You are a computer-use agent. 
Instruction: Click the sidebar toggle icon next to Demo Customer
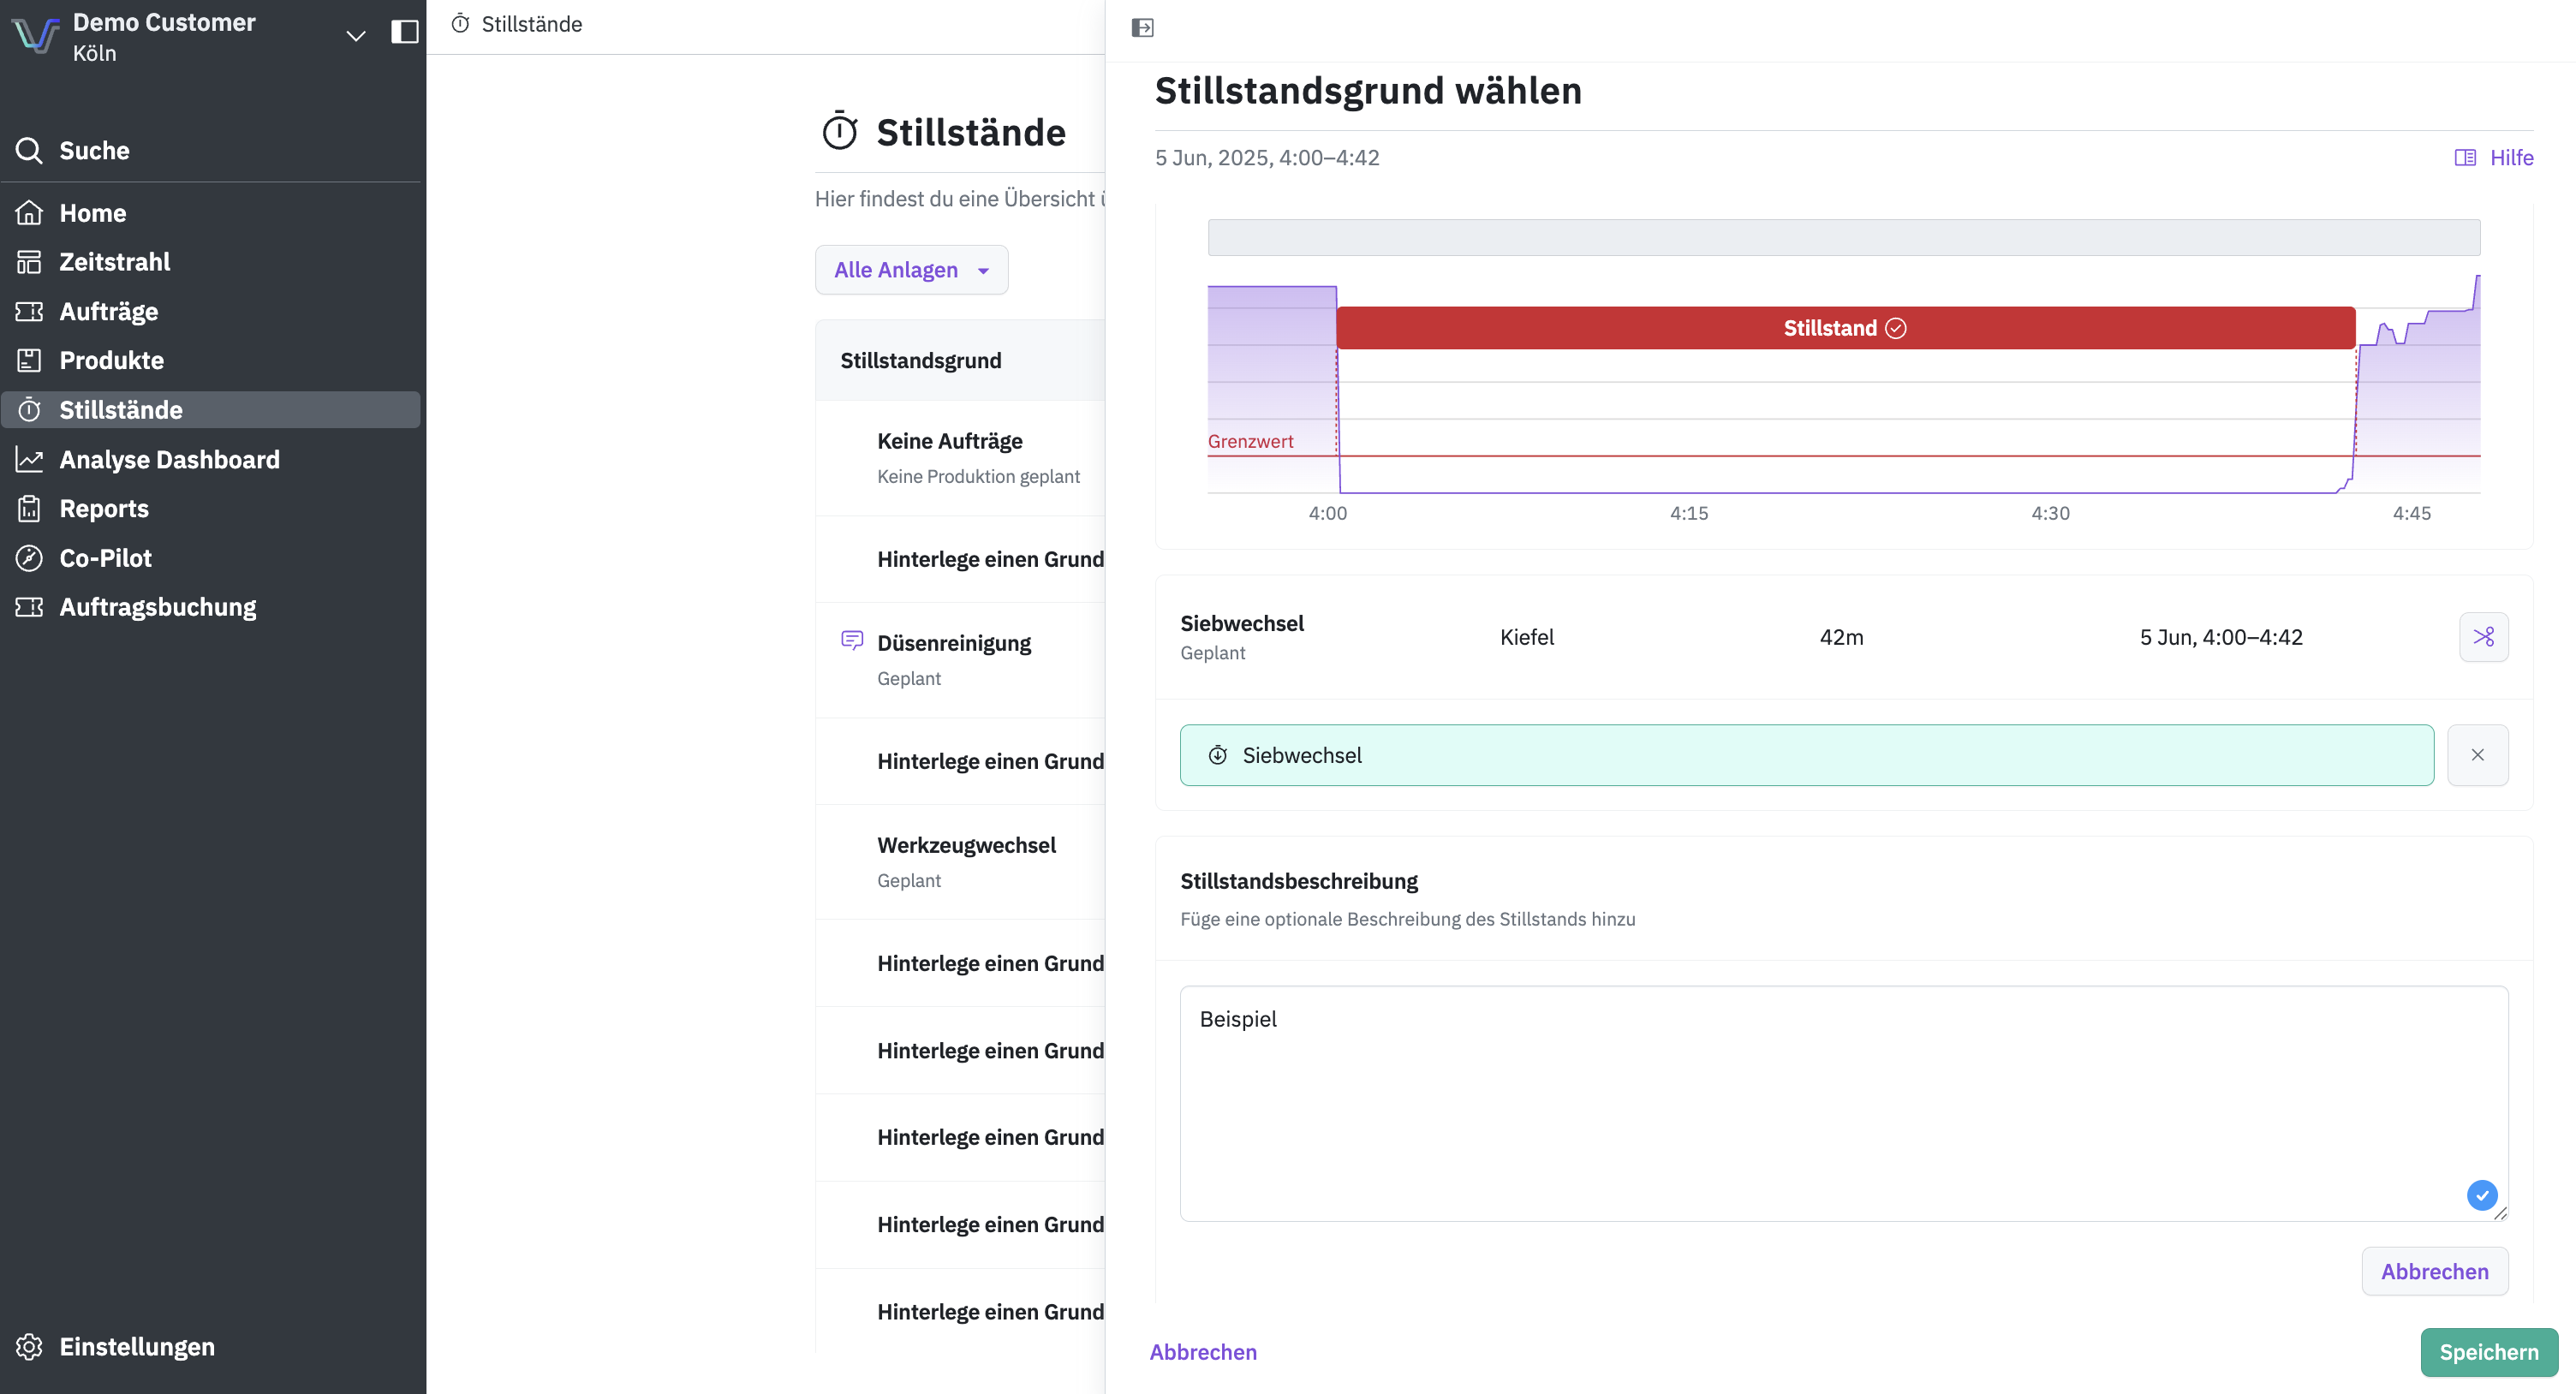point(404,32)
